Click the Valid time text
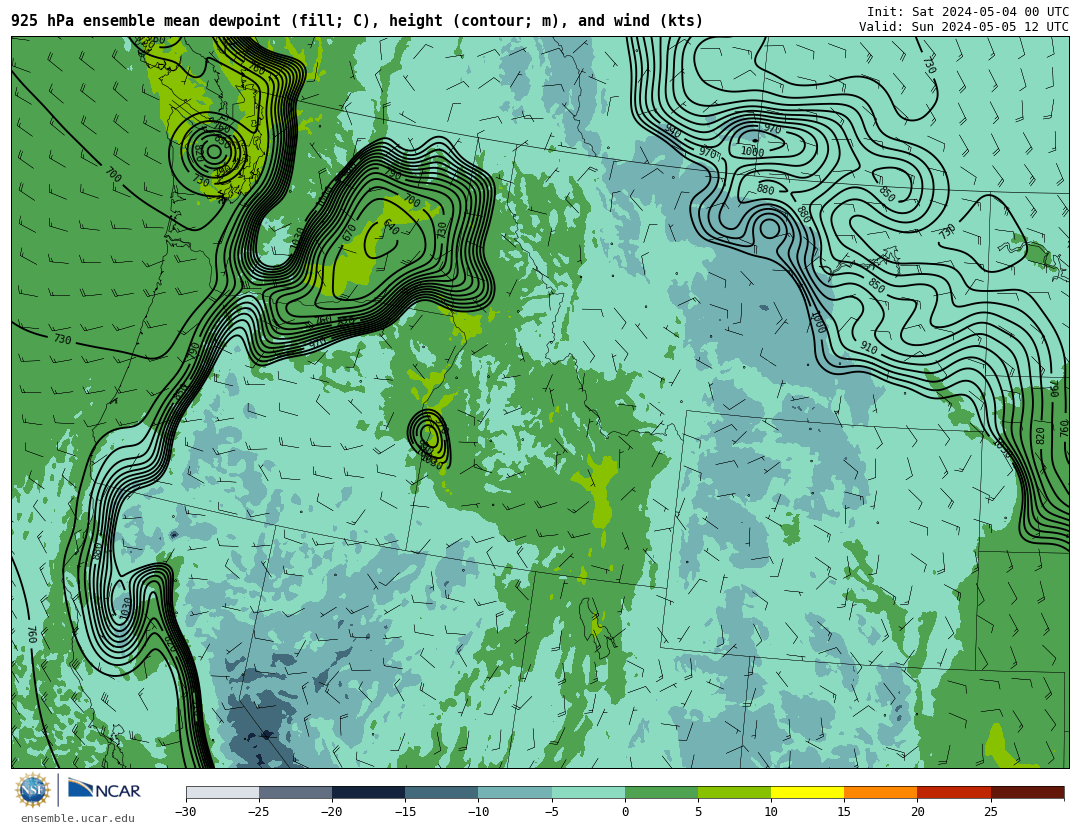 (x=964, y=27)
